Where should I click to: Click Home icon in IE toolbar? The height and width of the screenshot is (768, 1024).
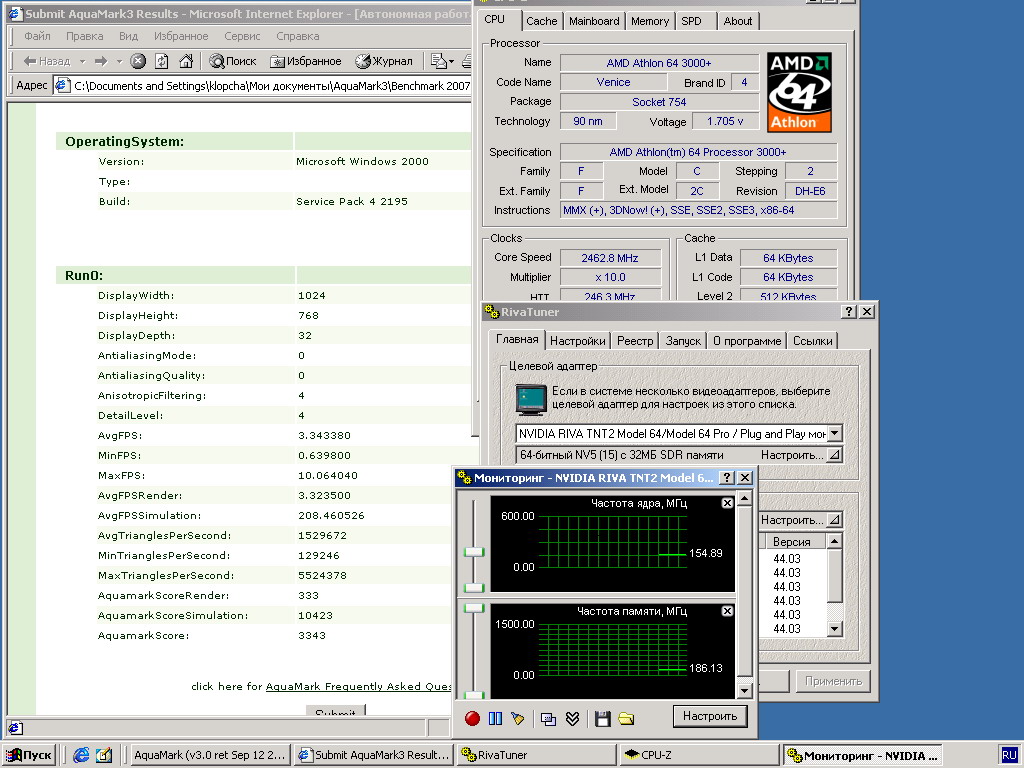186,61
